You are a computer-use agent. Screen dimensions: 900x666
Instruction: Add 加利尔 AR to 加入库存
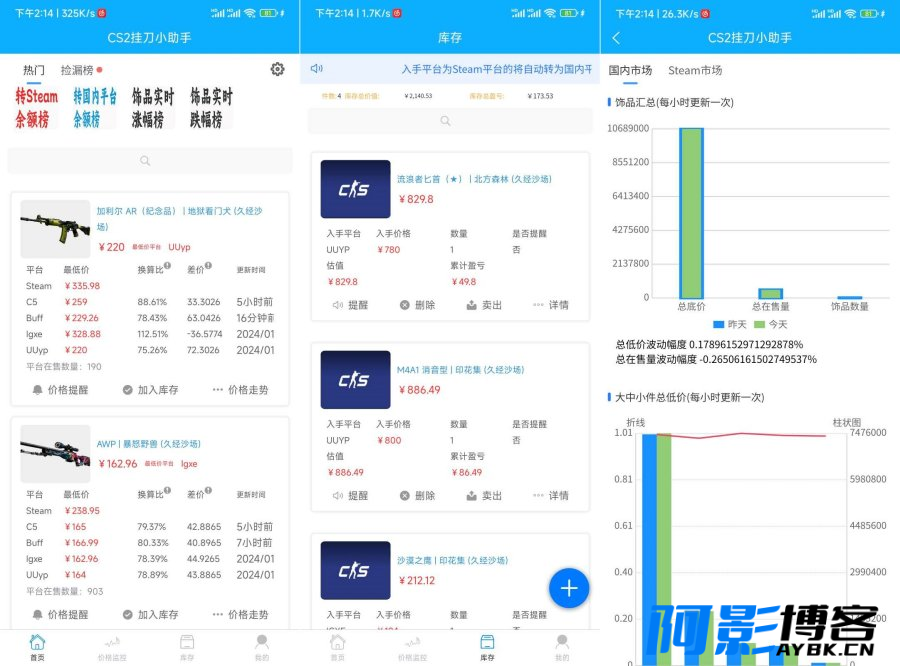150,390
